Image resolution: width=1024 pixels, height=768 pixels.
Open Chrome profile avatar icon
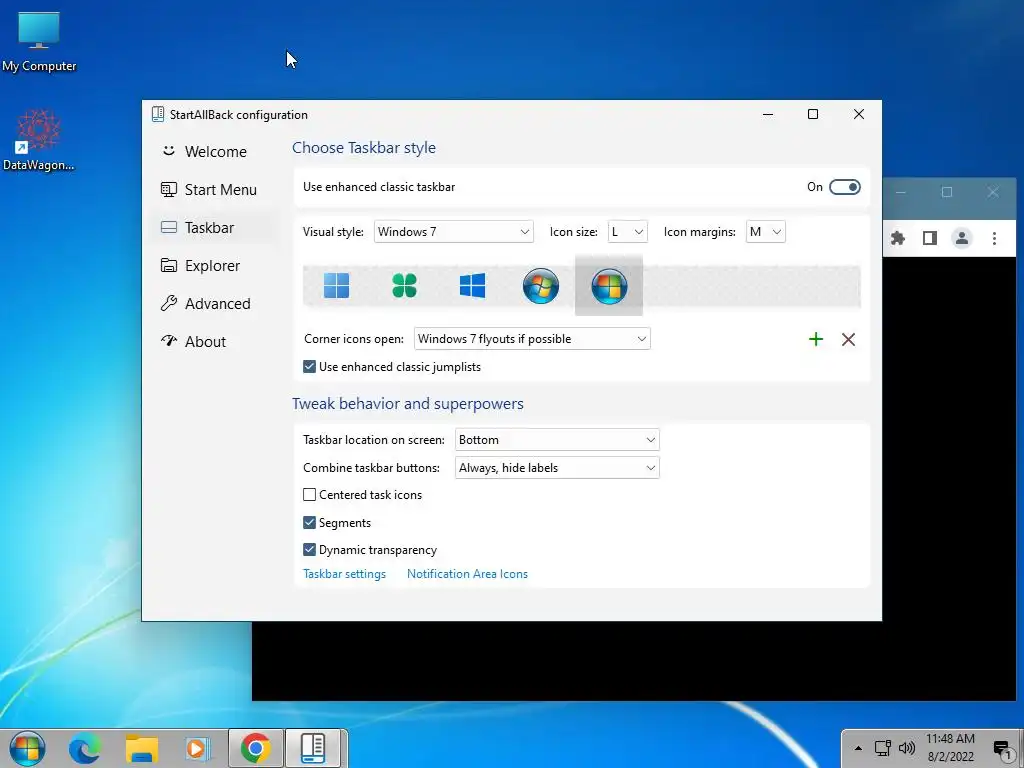pyautogui.click(x=962, y=238)
